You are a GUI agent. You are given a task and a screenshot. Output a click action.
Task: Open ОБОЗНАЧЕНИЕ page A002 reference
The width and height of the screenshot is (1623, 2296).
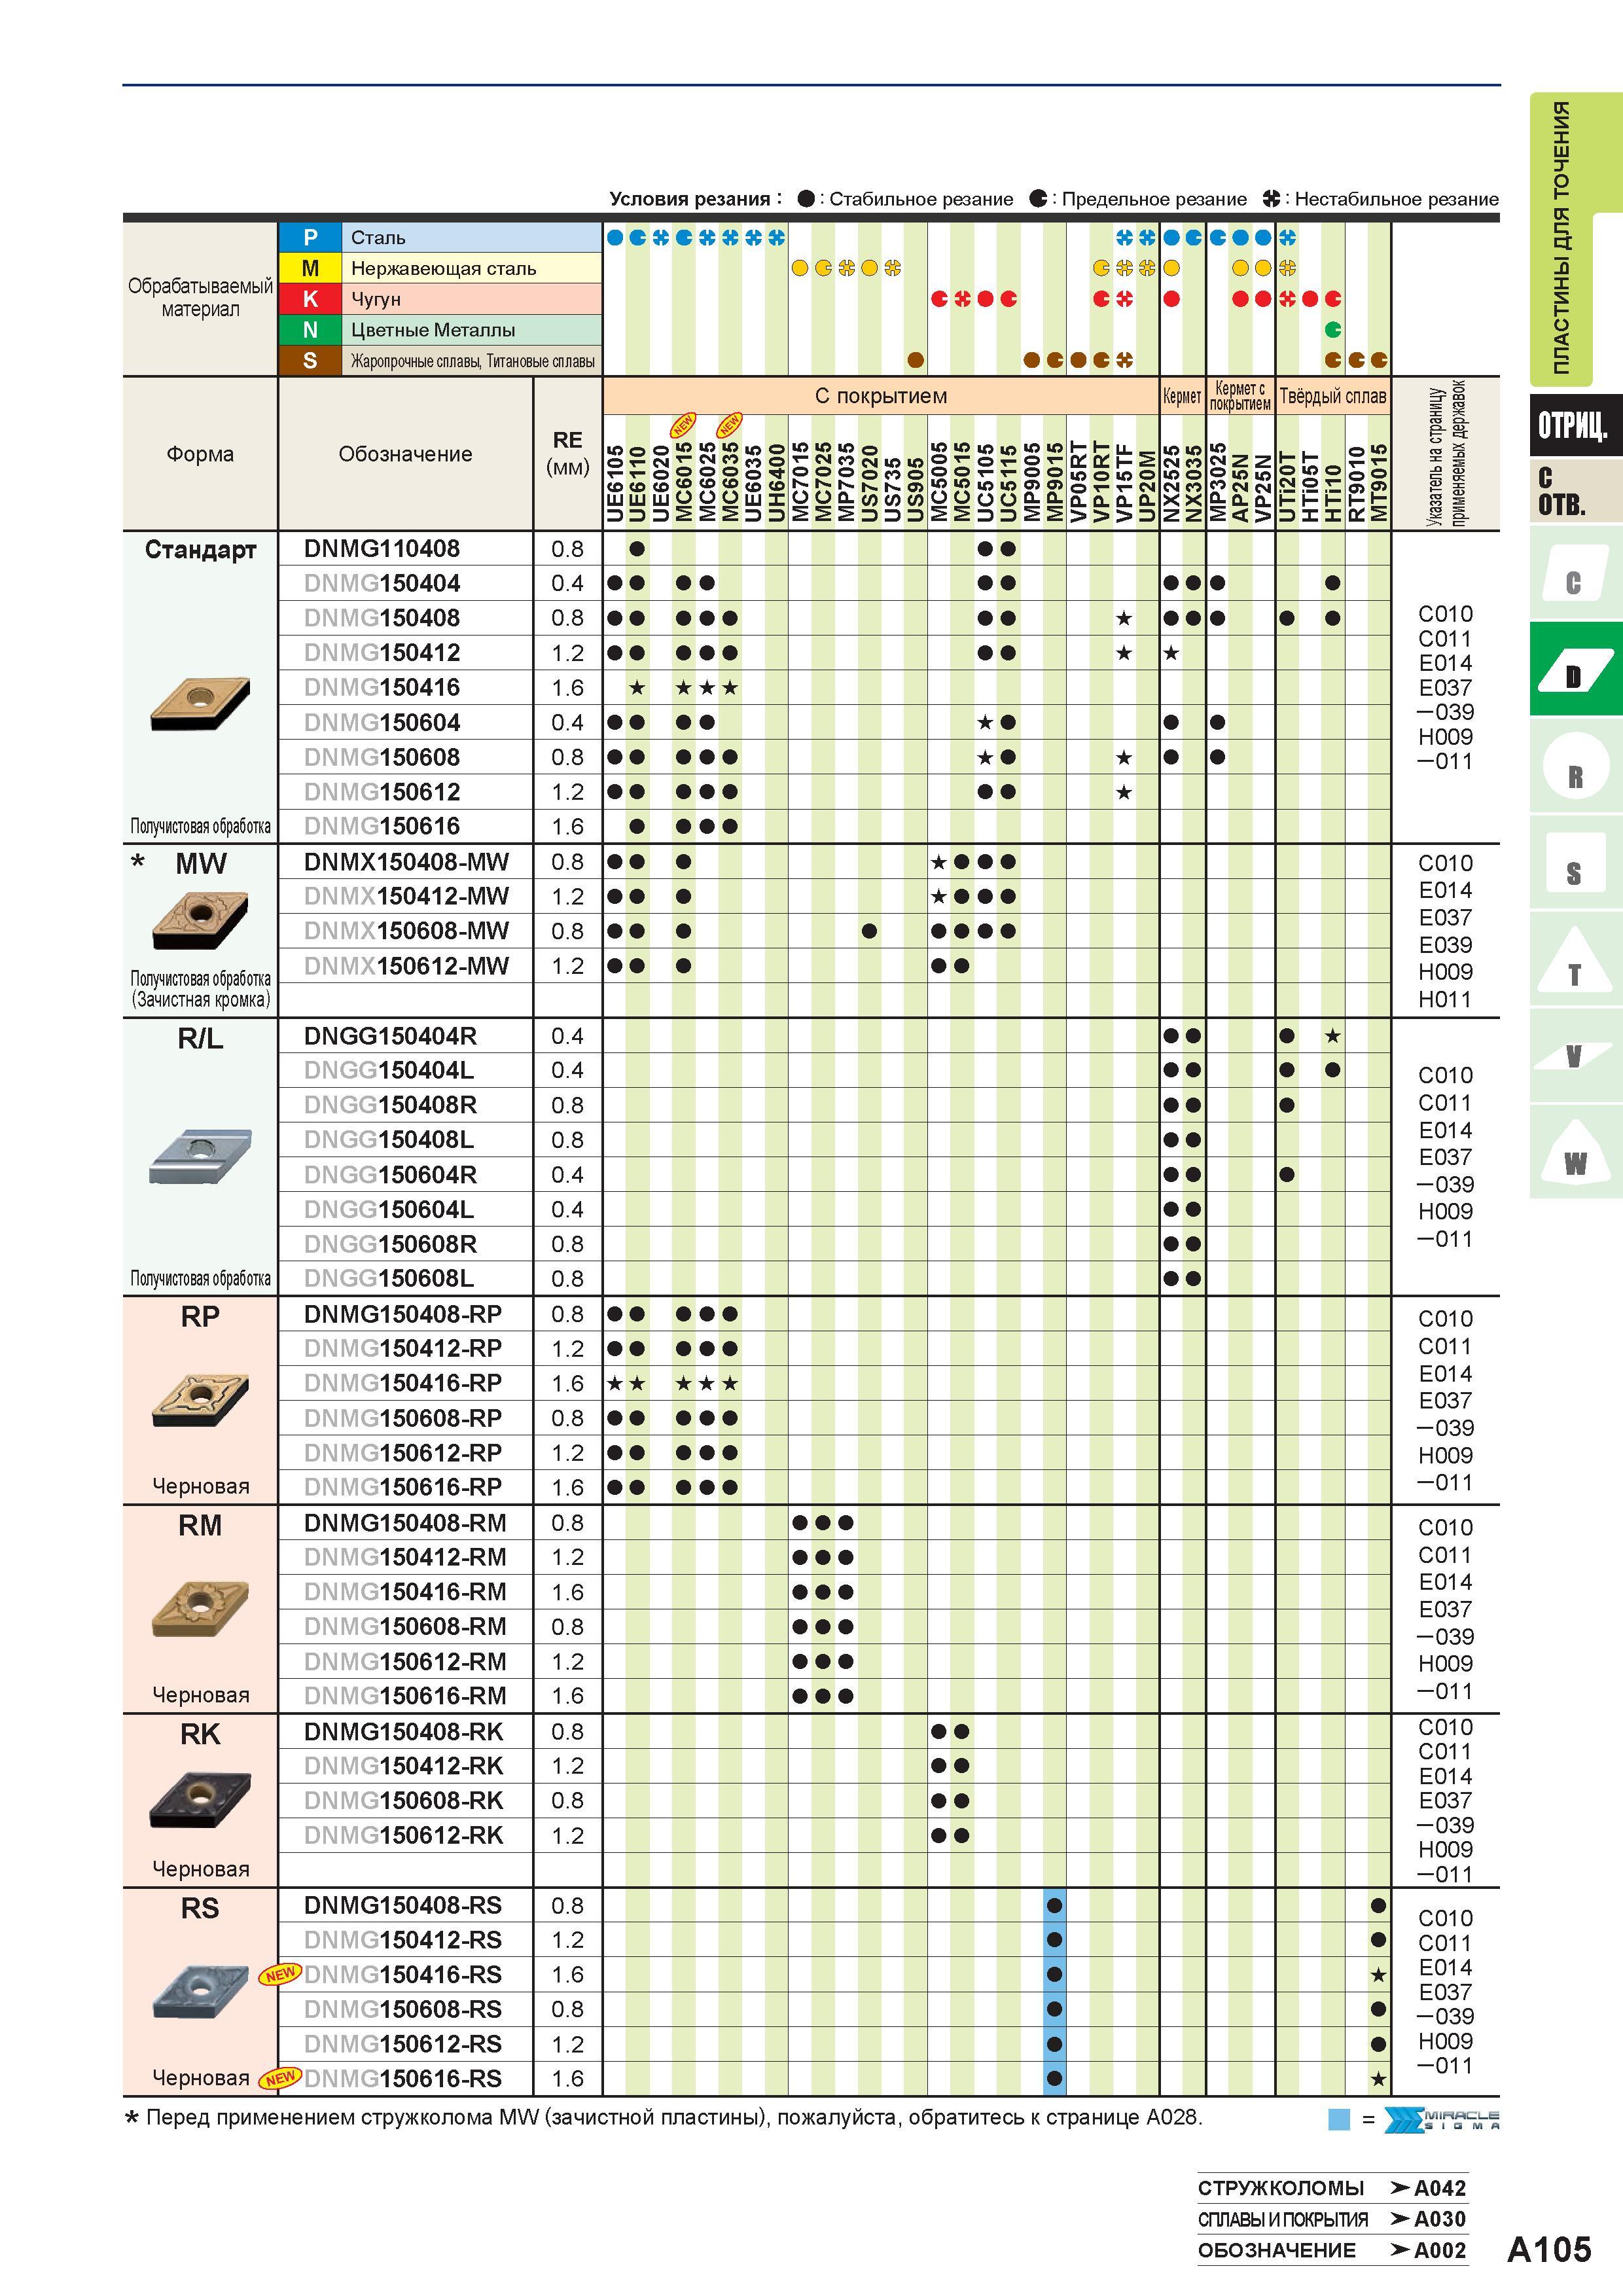1332,2250
